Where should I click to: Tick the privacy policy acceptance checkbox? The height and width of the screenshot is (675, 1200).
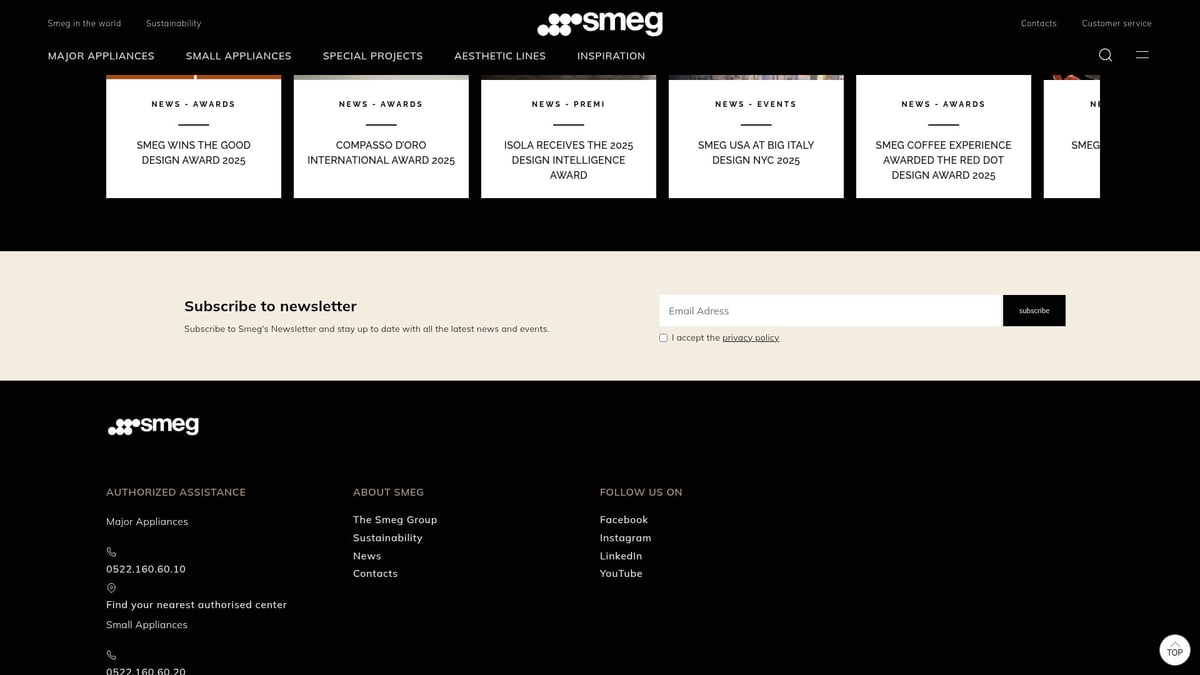click(x=663, y=338)
